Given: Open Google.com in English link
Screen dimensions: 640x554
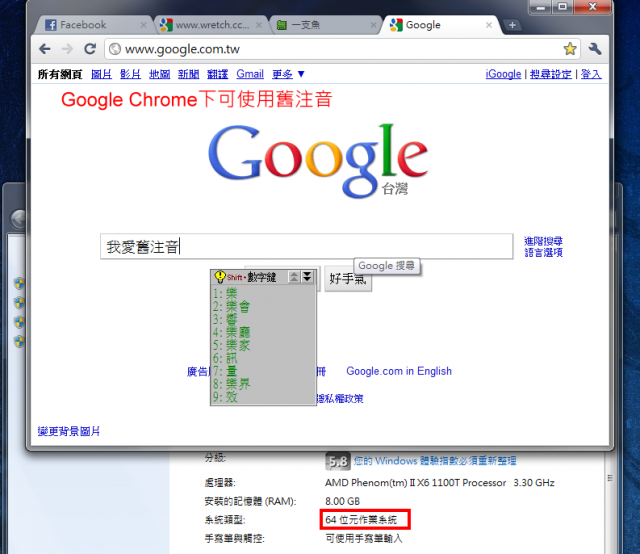Looking at the screenshot, I should [399, 371].
